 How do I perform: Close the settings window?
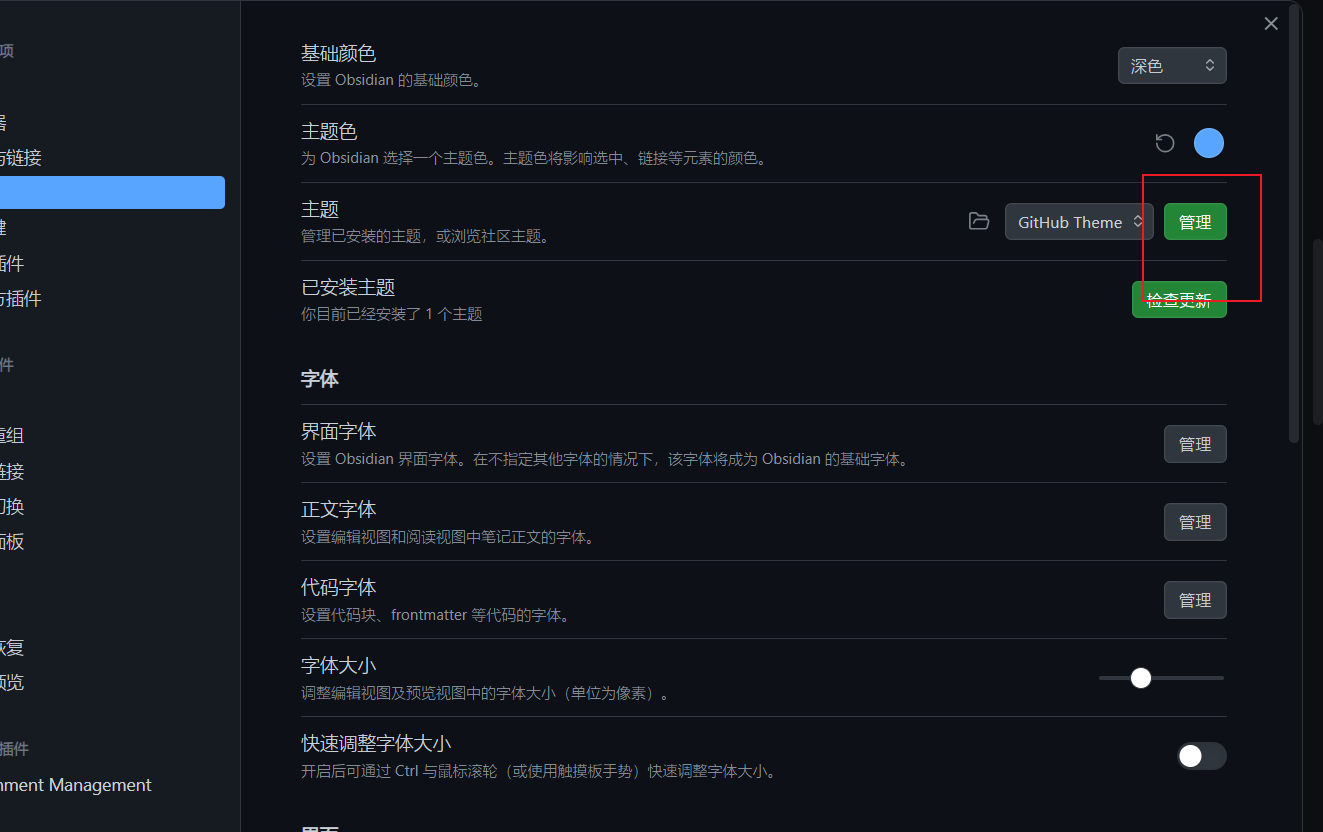point(1271,23)
